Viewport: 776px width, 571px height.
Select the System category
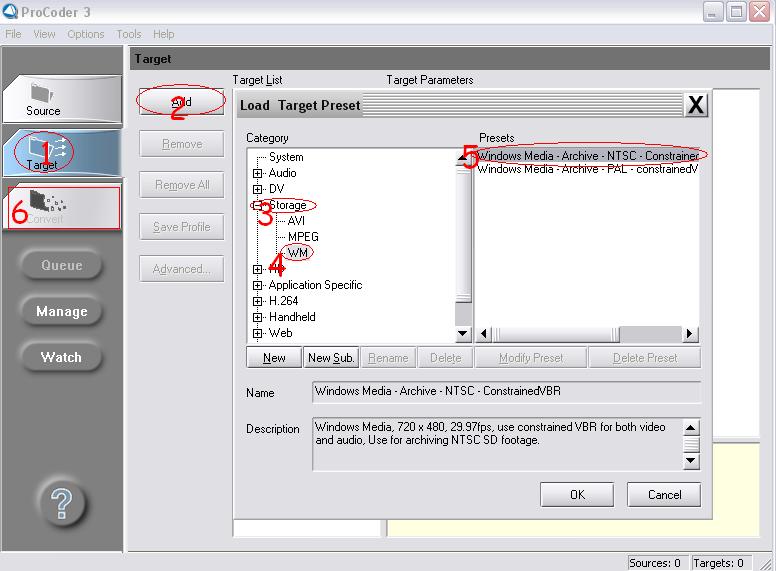[x=286, y=157]
